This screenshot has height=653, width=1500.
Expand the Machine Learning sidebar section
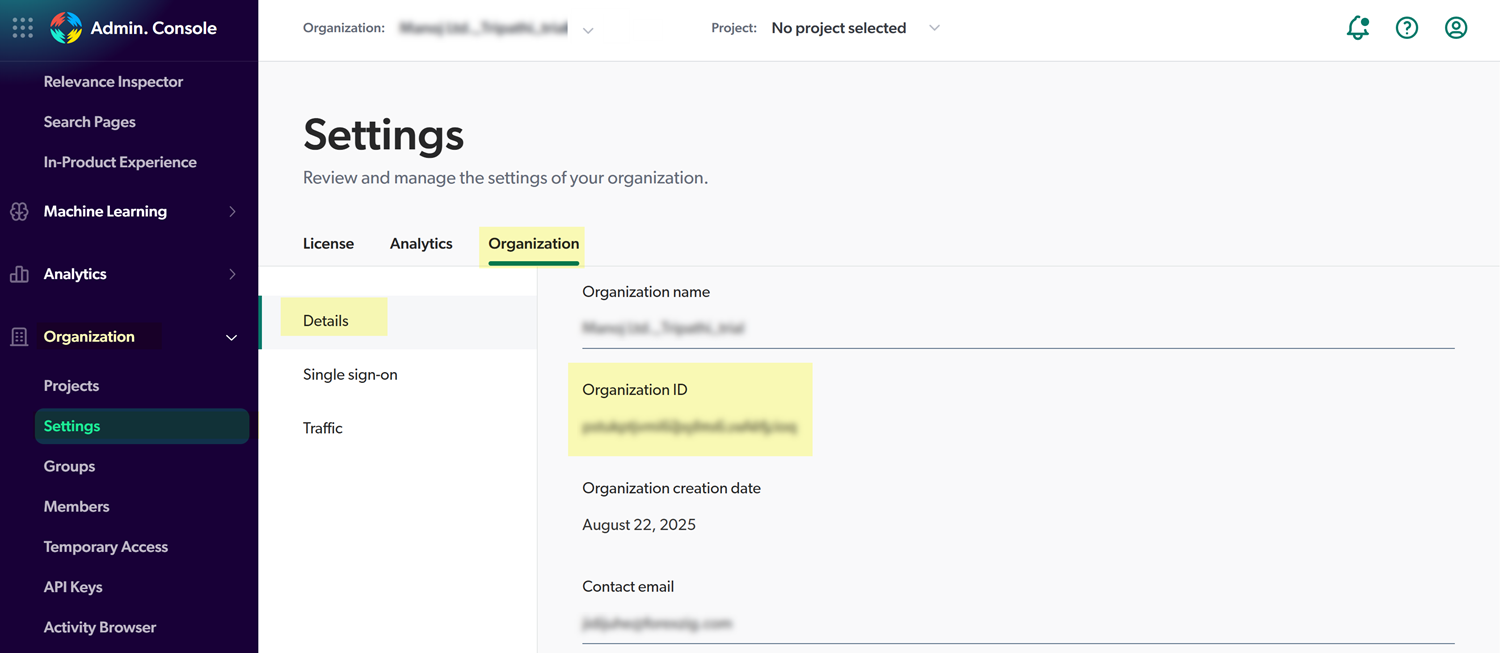tap(232, 212)
